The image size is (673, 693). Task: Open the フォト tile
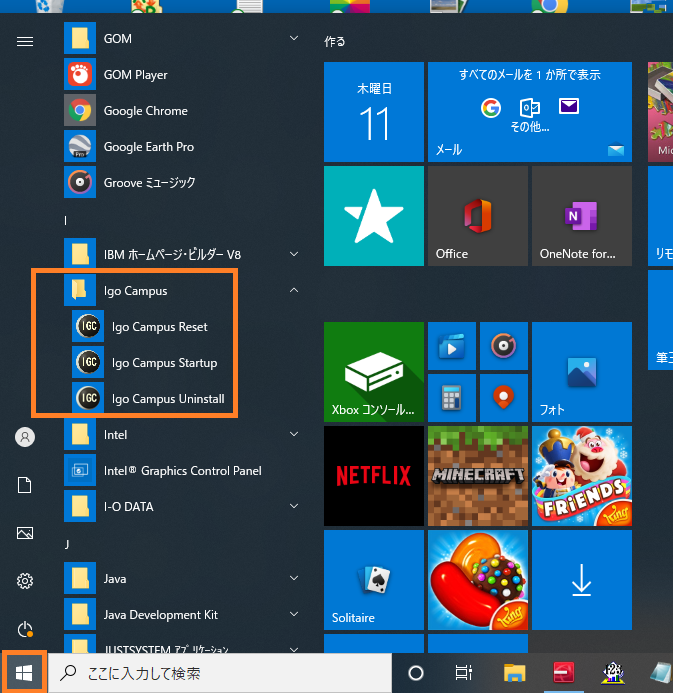point(582,372)
